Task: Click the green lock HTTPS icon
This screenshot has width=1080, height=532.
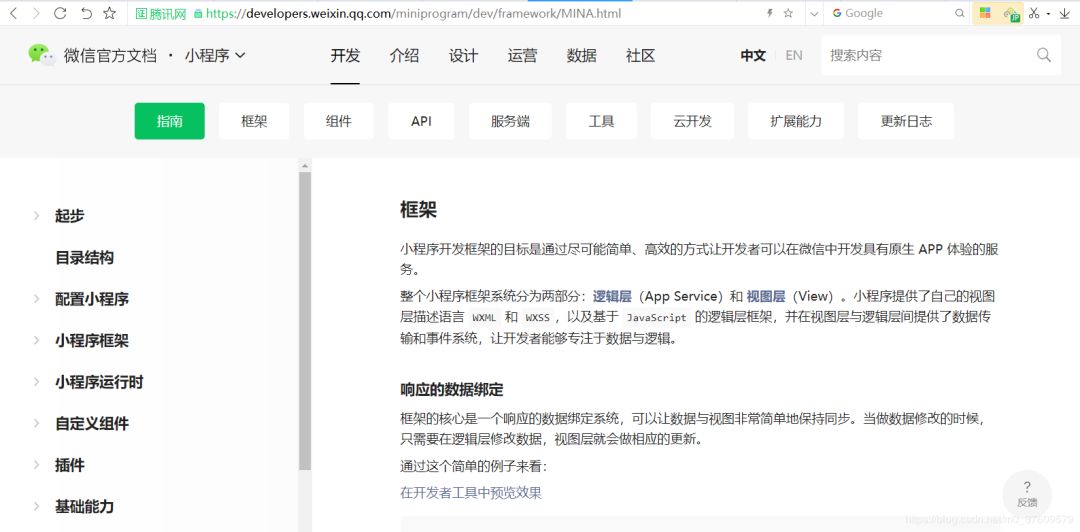Action: coord(198,13)
